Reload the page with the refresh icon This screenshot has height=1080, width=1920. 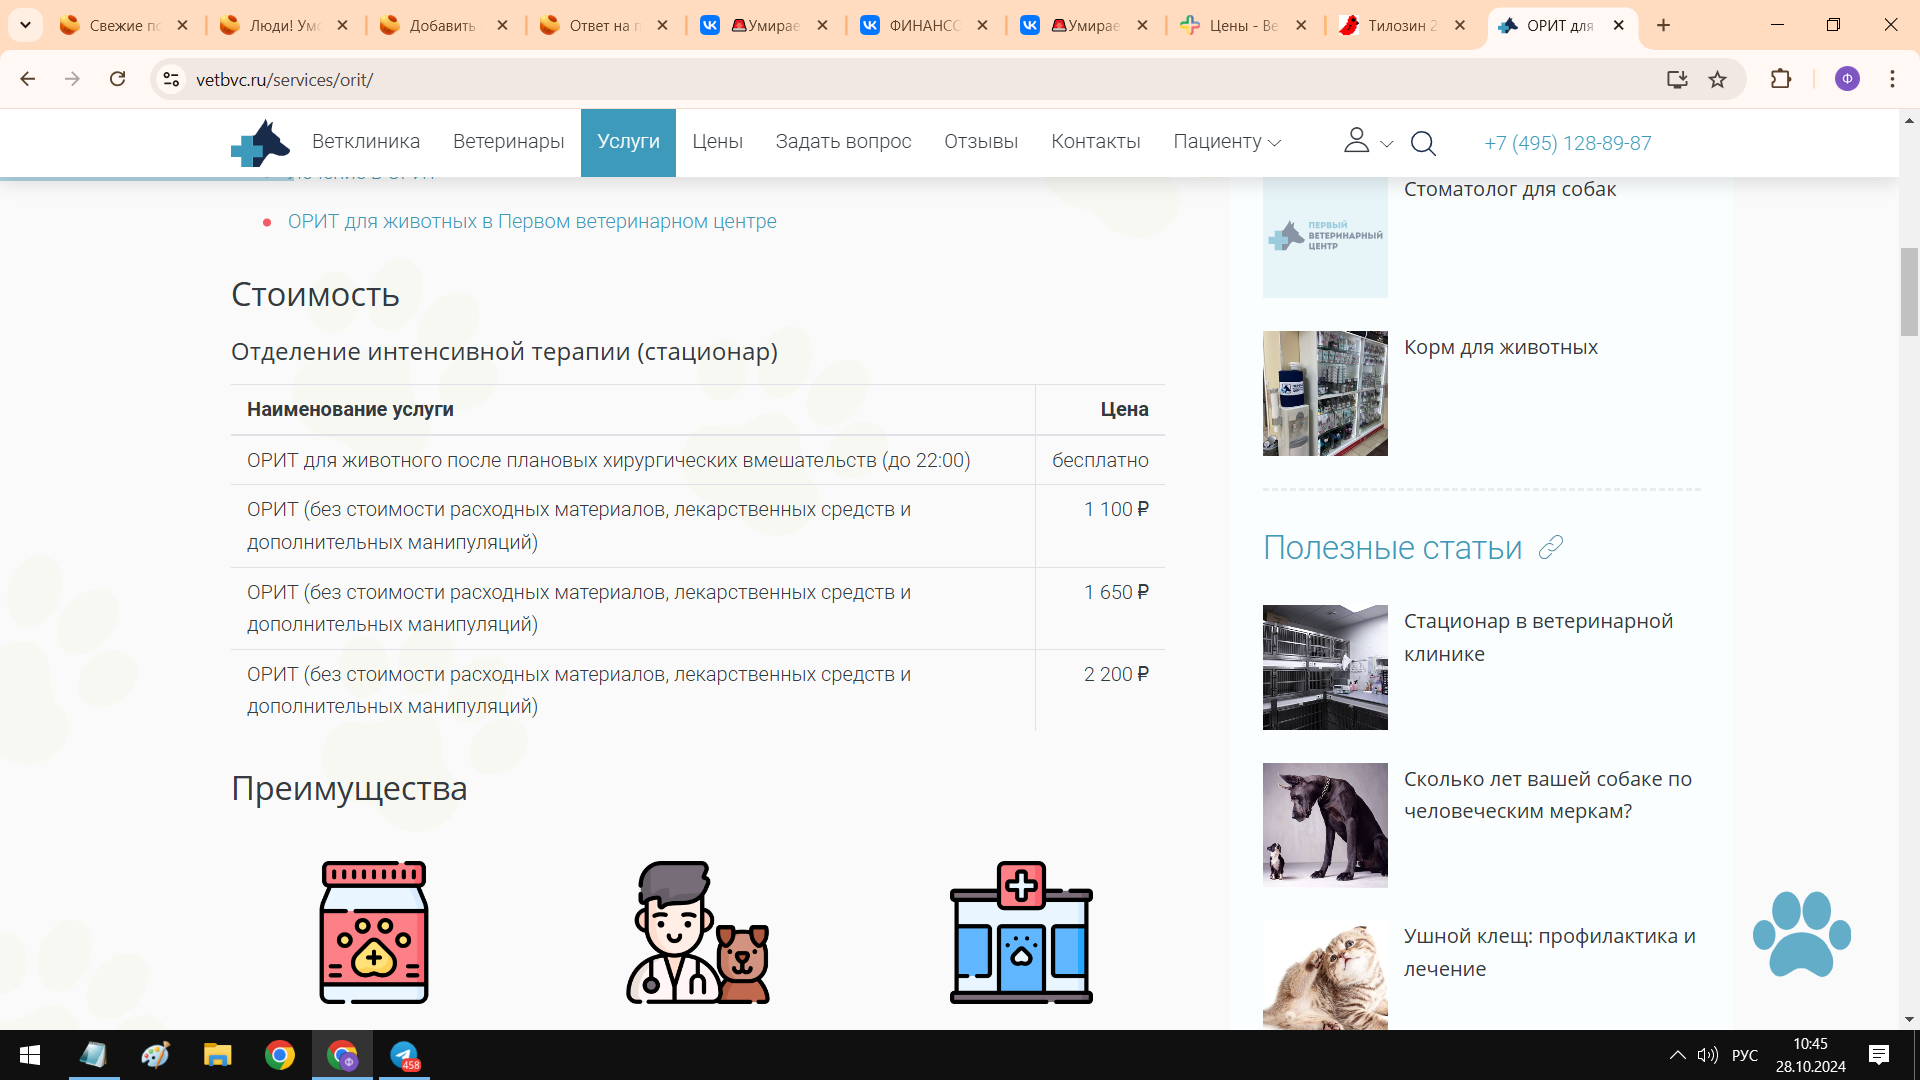pos(117,79)
